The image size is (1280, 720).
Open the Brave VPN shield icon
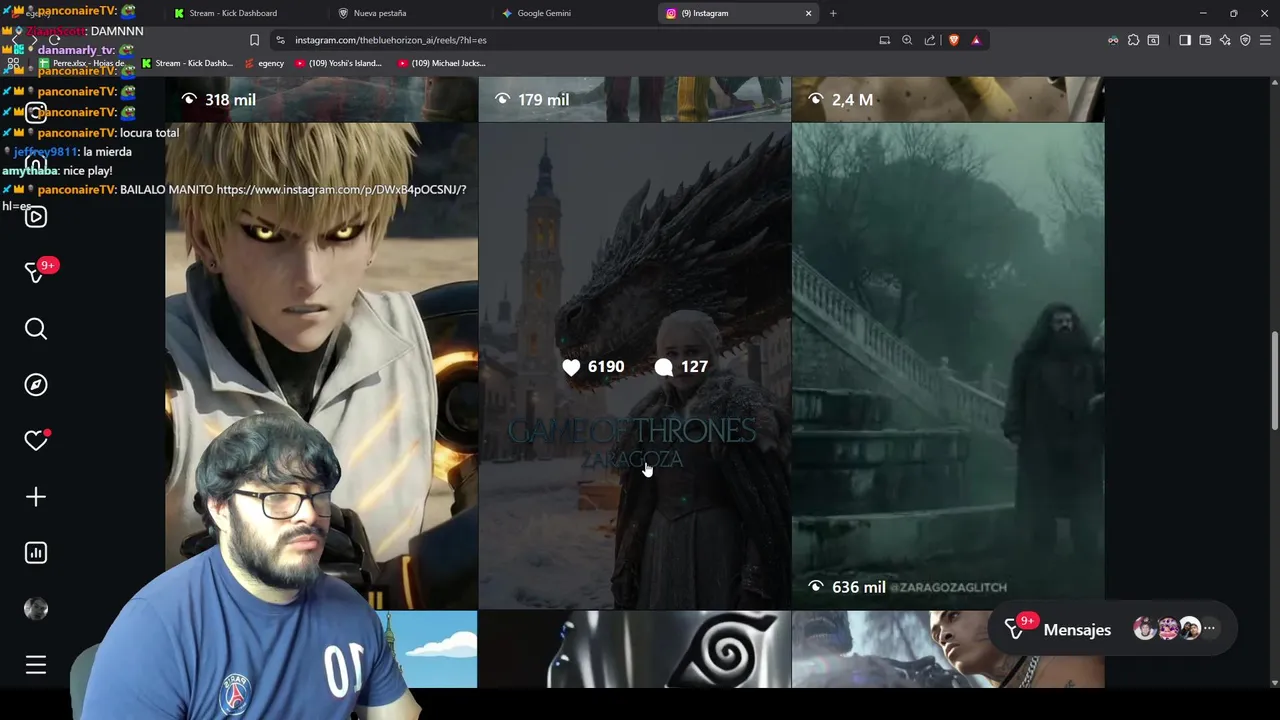1245,40
